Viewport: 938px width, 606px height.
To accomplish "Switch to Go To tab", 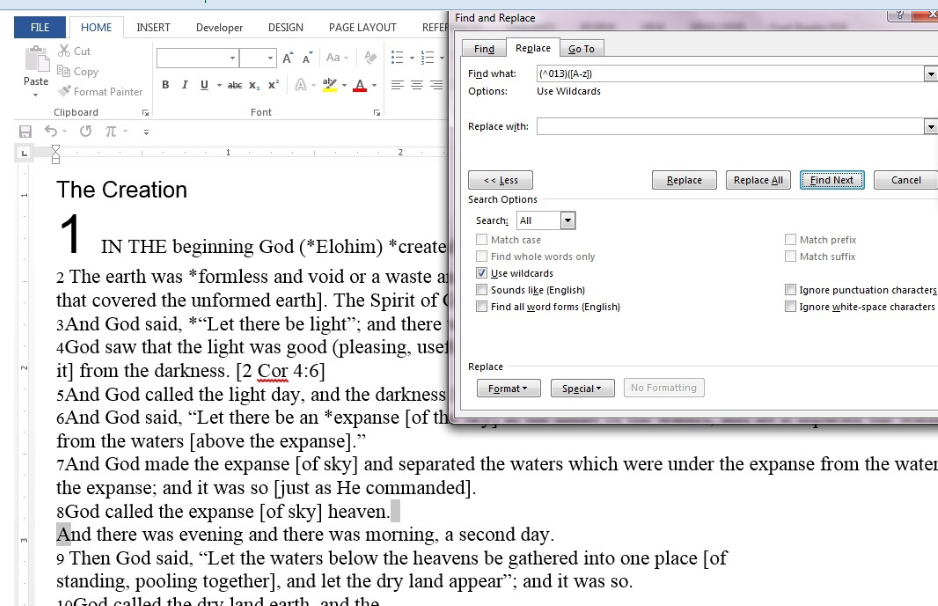I will point(581,48).
